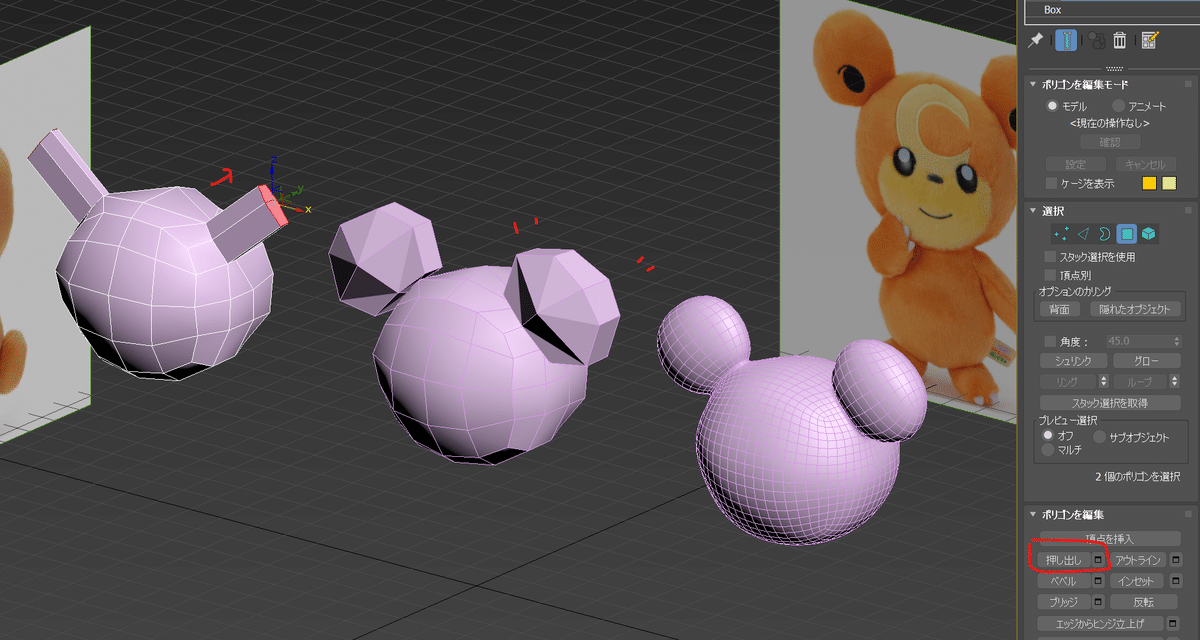Viewport: 1200px width, 640px height.
Task: Enable 角度 checkbox
Action: [x=1051, y=341]
